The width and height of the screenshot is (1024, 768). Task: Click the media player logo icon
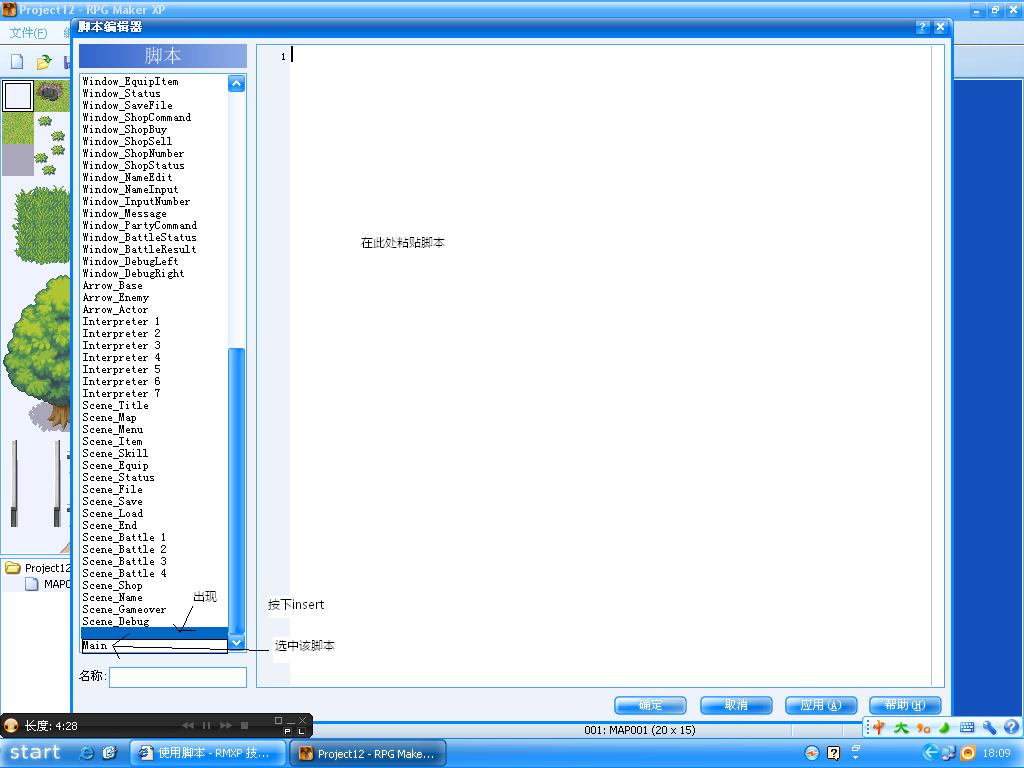[x=10, y=725]
